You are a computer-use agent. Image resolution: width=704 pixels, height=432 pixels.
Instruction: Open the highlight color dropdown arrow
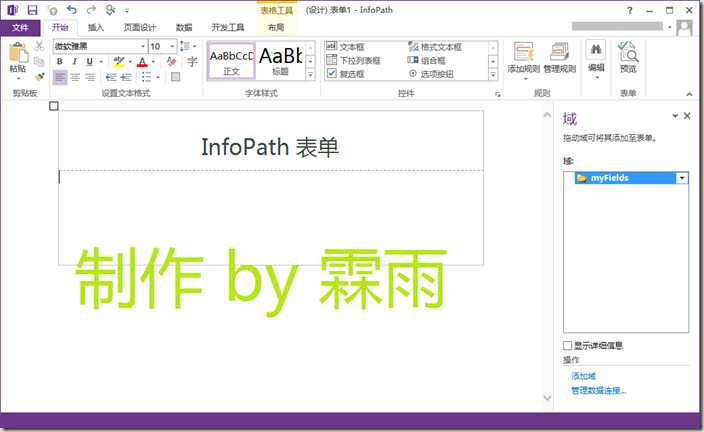click(x=130, y=62)
